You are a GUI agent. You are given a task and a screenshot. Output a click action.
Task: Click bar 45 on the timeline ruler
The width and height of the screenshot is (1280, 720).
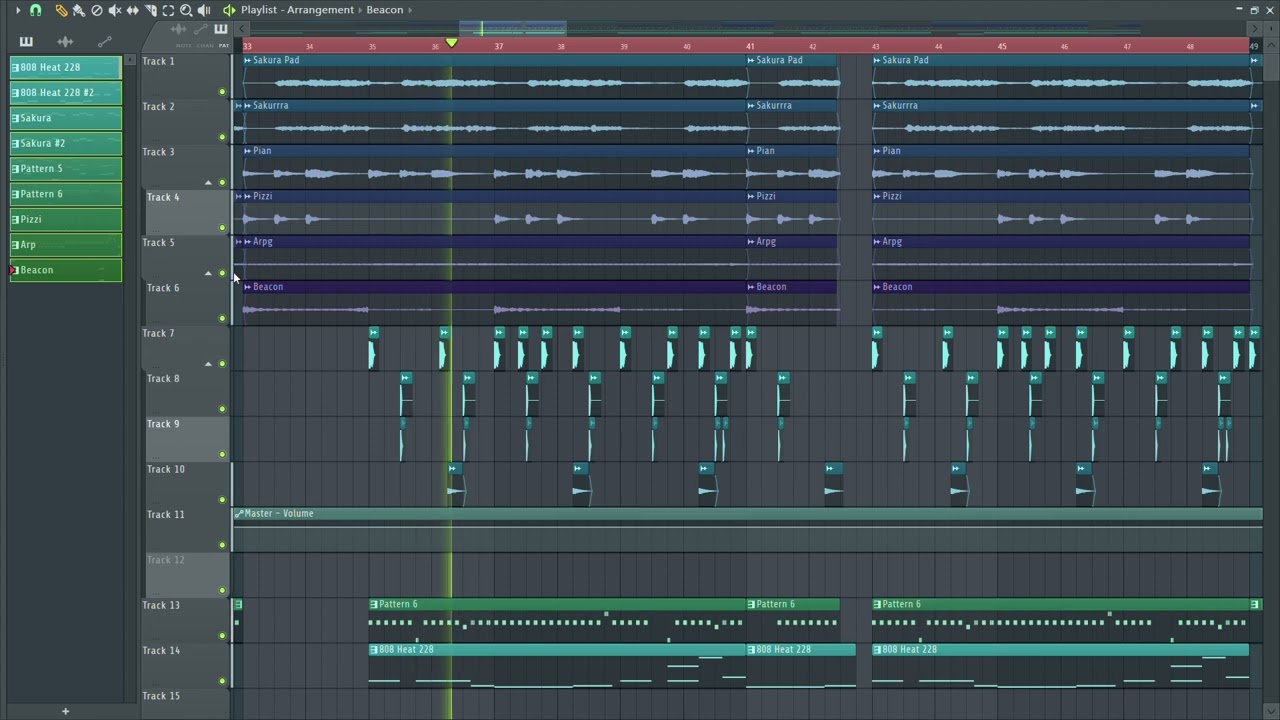point(1002,46)
